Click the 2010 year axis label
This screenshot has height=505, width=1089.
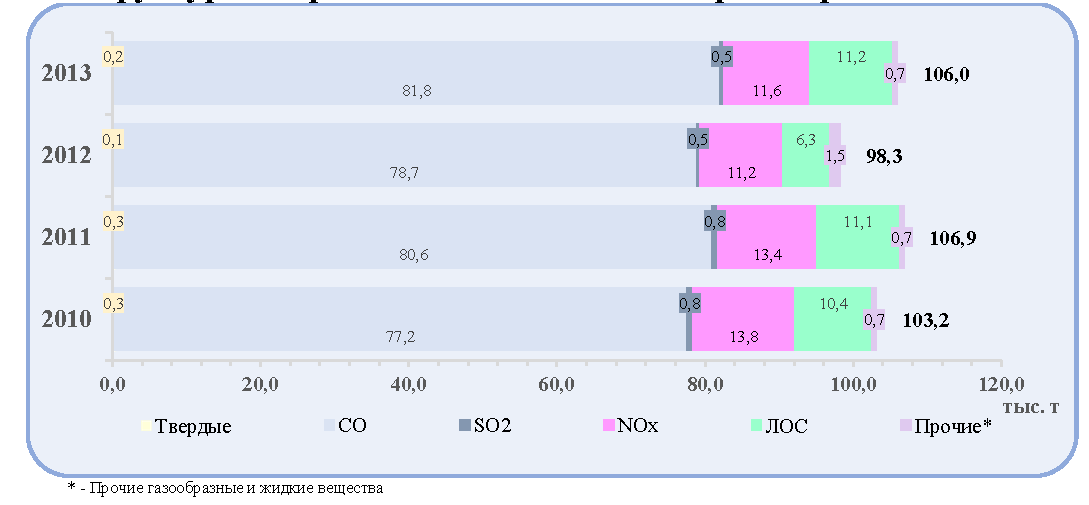click(66, 320)
